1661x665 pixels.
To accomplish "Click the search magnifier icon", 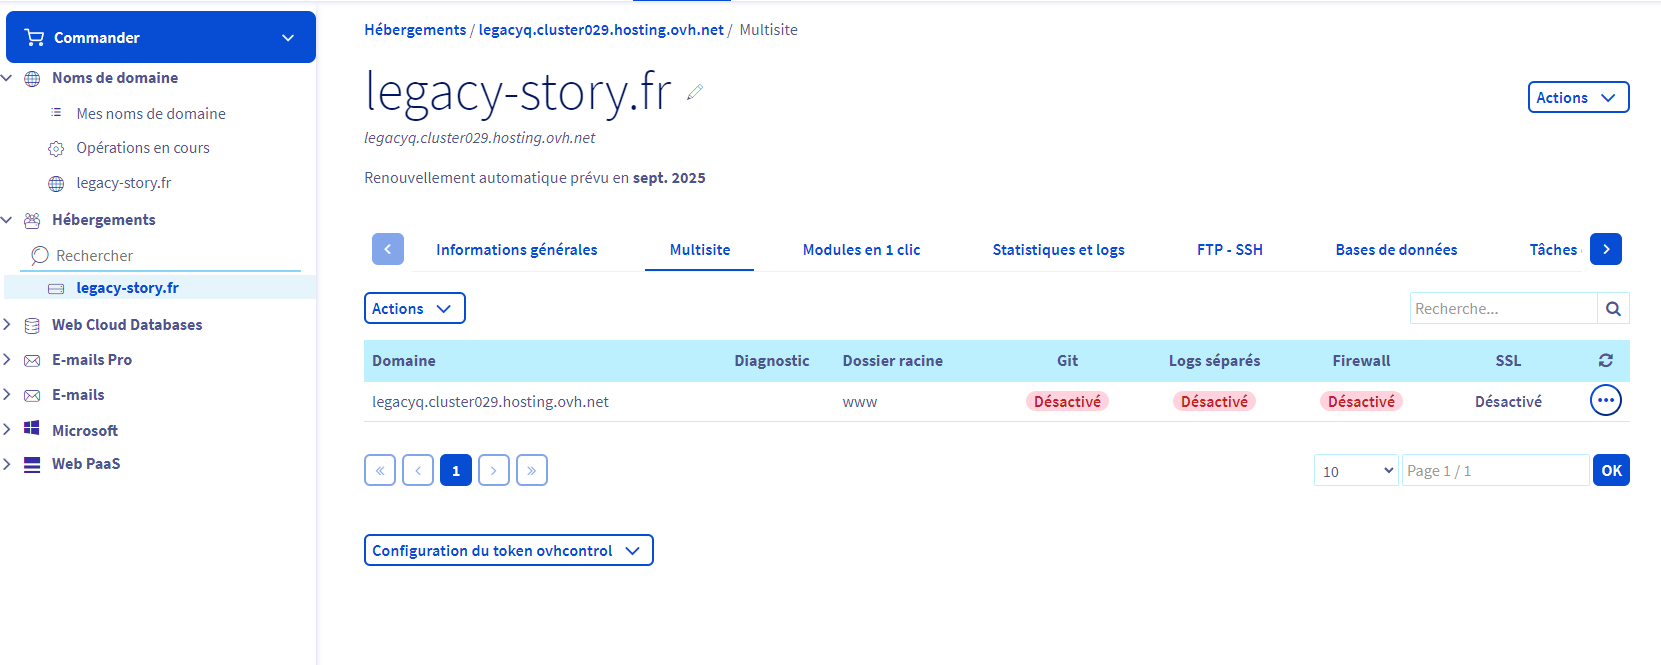I will tap(1613, 309).
